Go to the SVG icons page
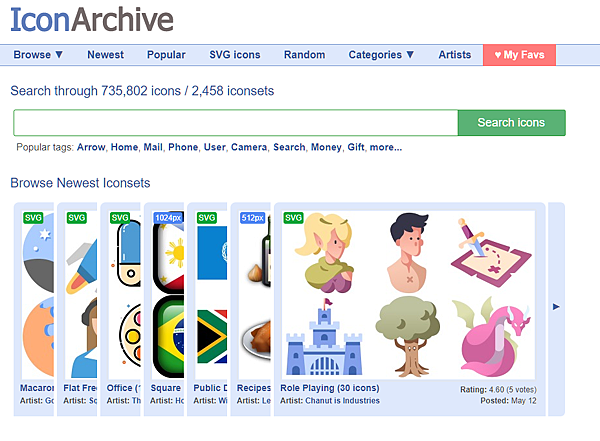This screenshot has width=600, height=441. [235, 55]
